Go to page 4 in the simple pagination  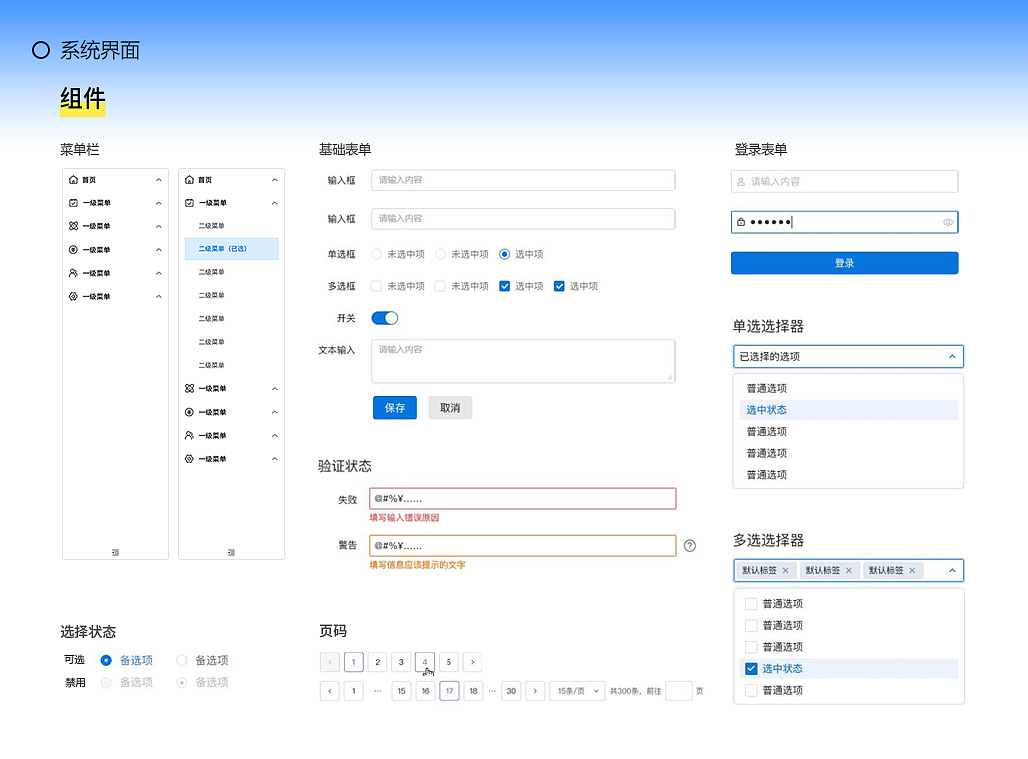pos(425,662)
